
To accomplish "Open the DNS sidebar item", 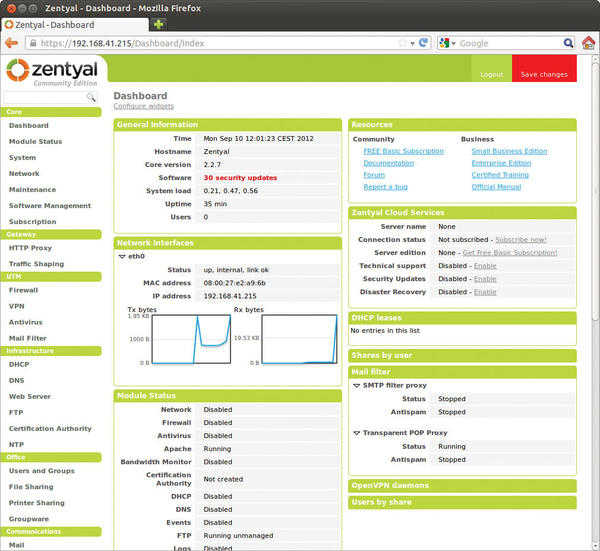I will tap(16, 381).
